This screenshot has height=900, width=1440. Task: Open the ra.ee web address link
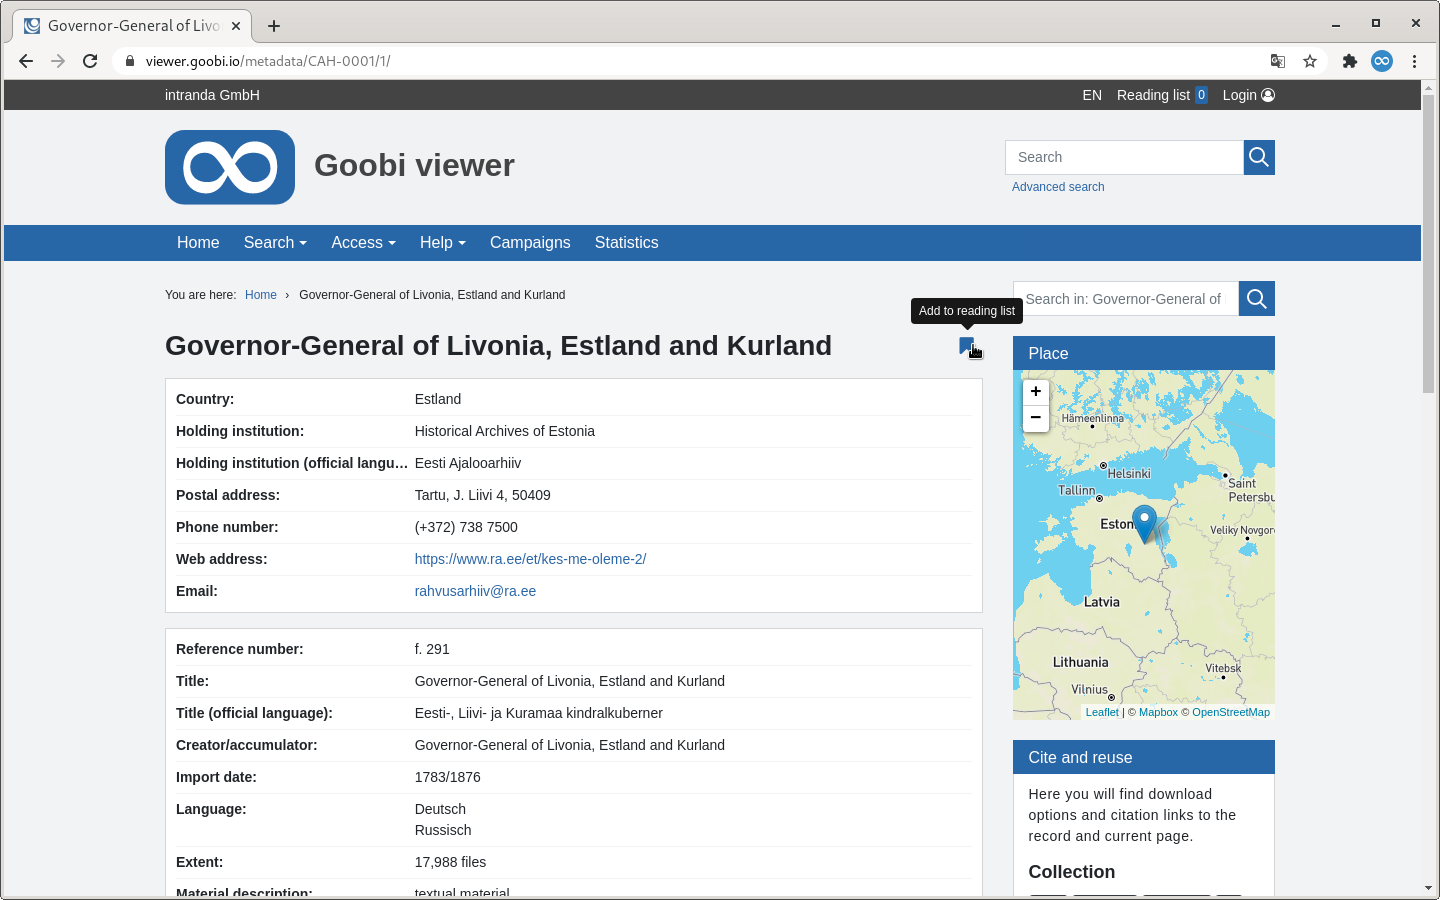coord(530,559)
